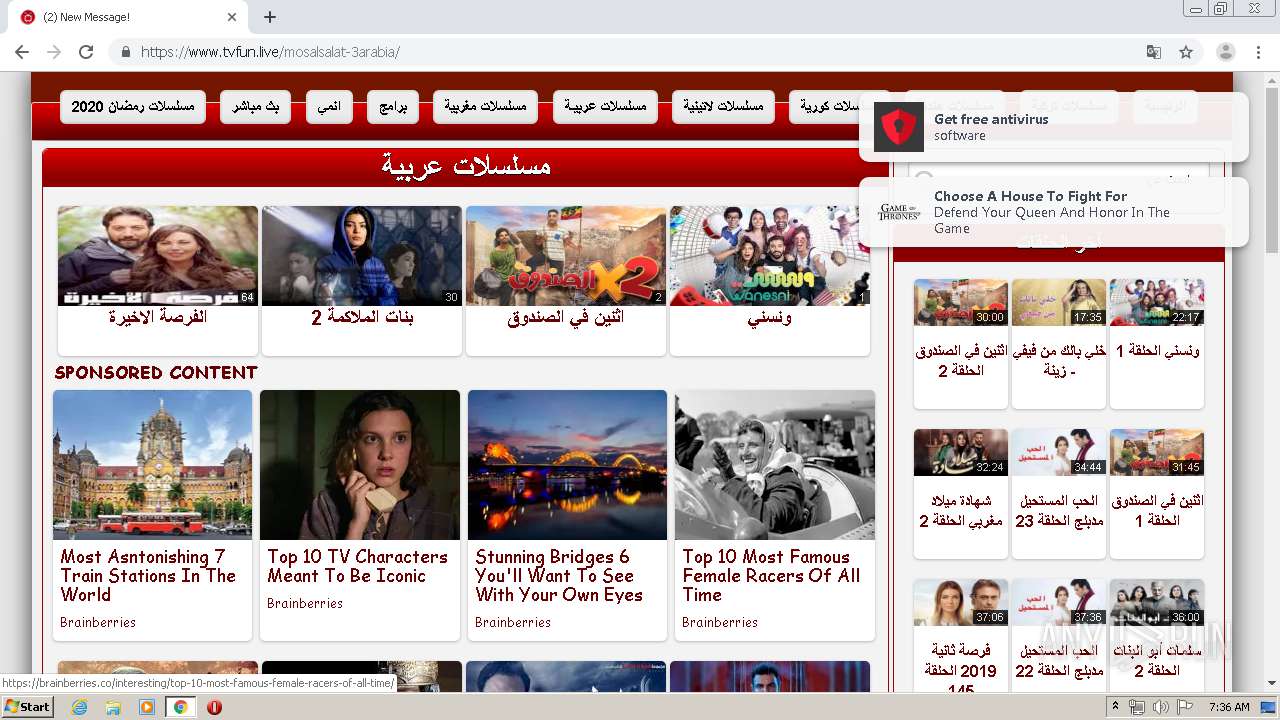The image size is (1280, 720).
Task: Bookmark this page with star icon
Action: click(x=1186, y=52)
